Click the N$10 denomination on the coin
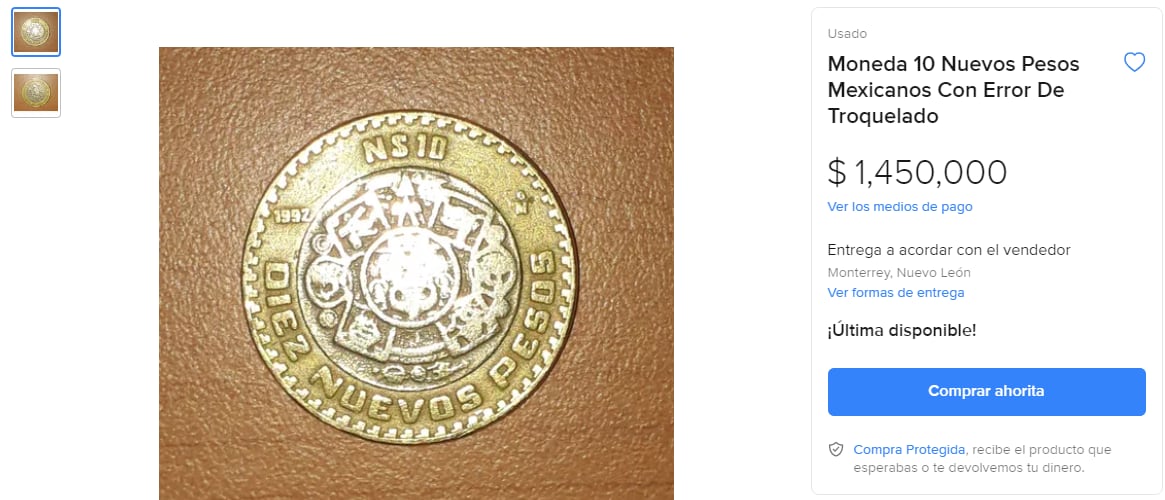Viewport: 1165px width, 500px height. coord(405,150)
